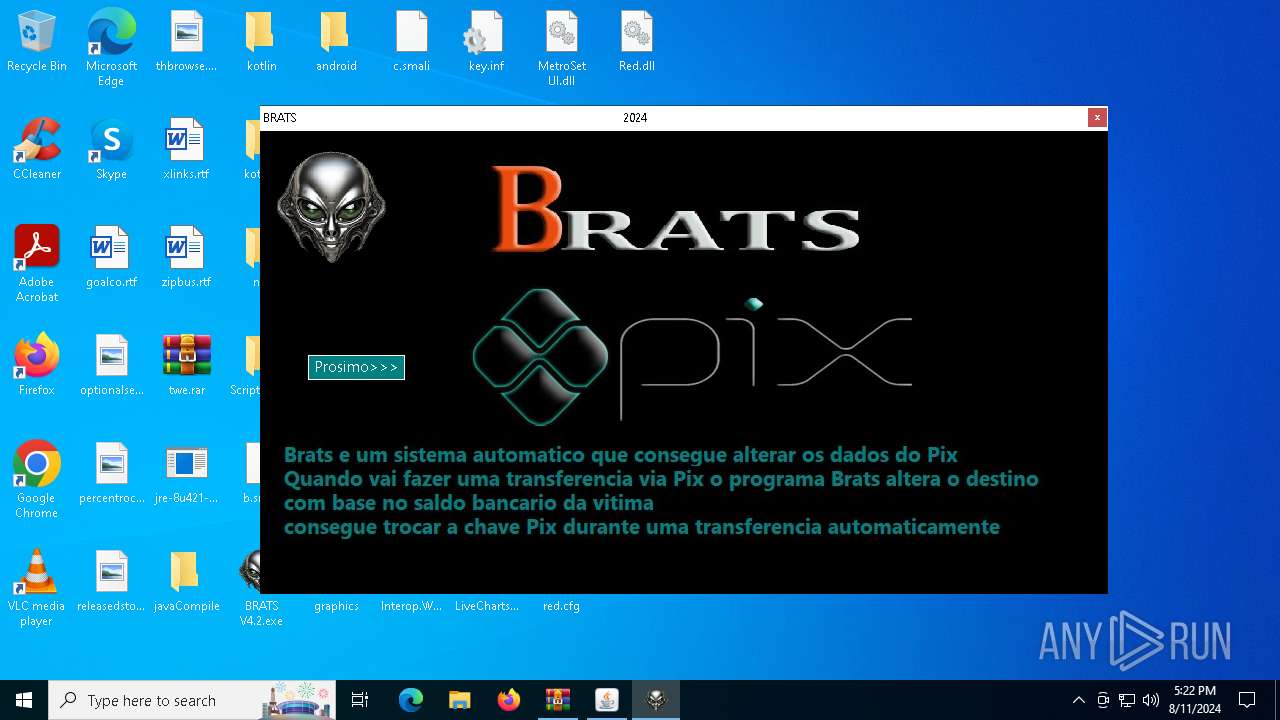1280x720 pixels.
Task: Open CCleaner desktop shortcut
Action: 37,150
